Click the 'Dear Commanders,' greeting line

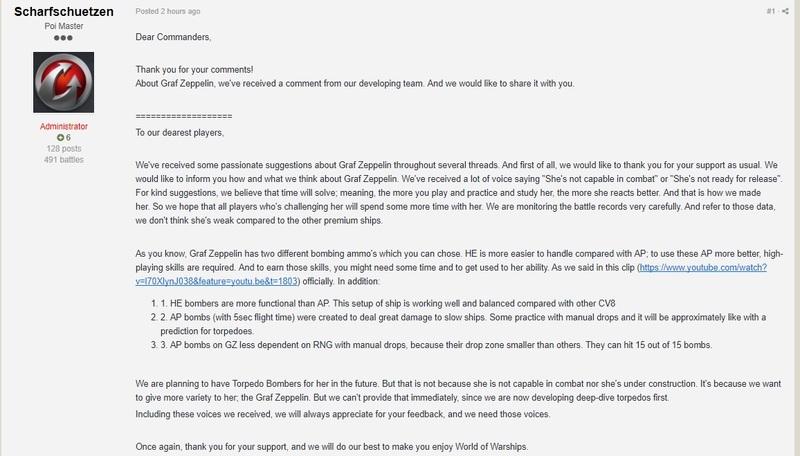pos(173,37)
